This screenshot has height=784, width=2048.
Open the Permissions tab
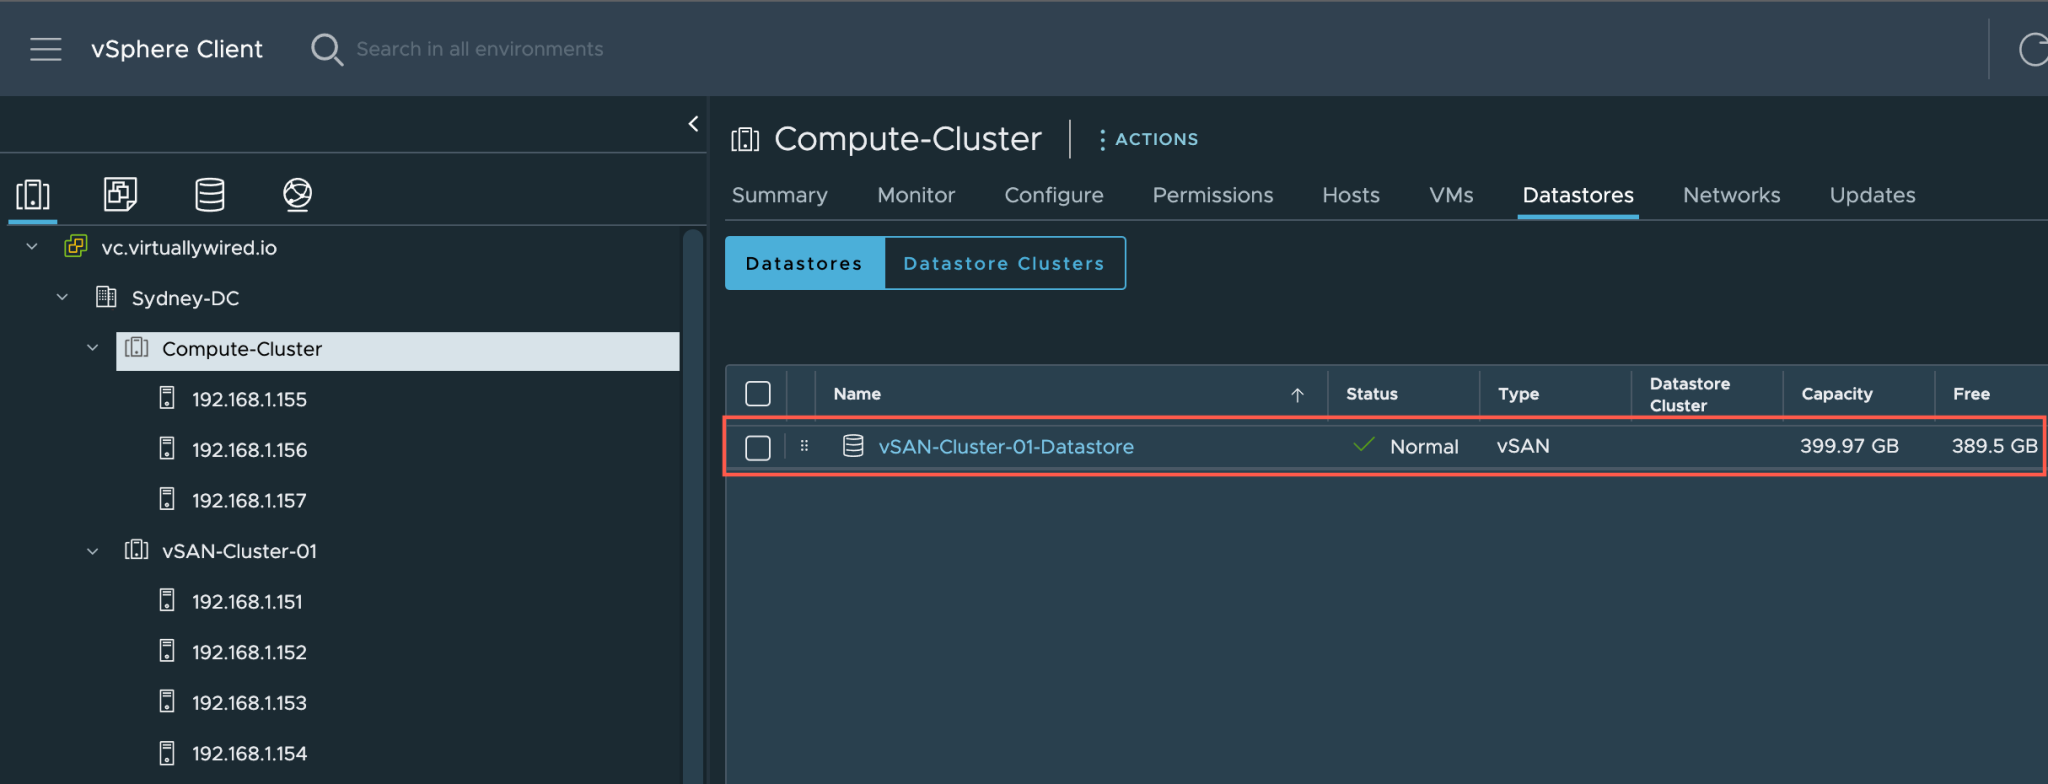(1213, 195)
